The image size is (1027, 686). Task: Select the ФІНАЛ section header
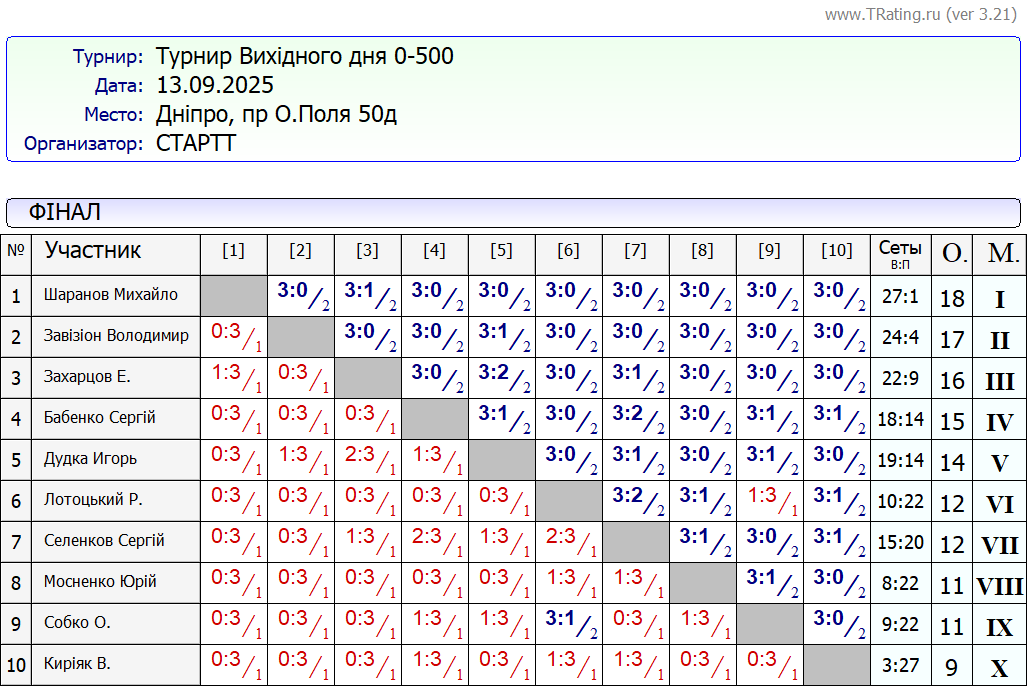[x=65, y=213]
